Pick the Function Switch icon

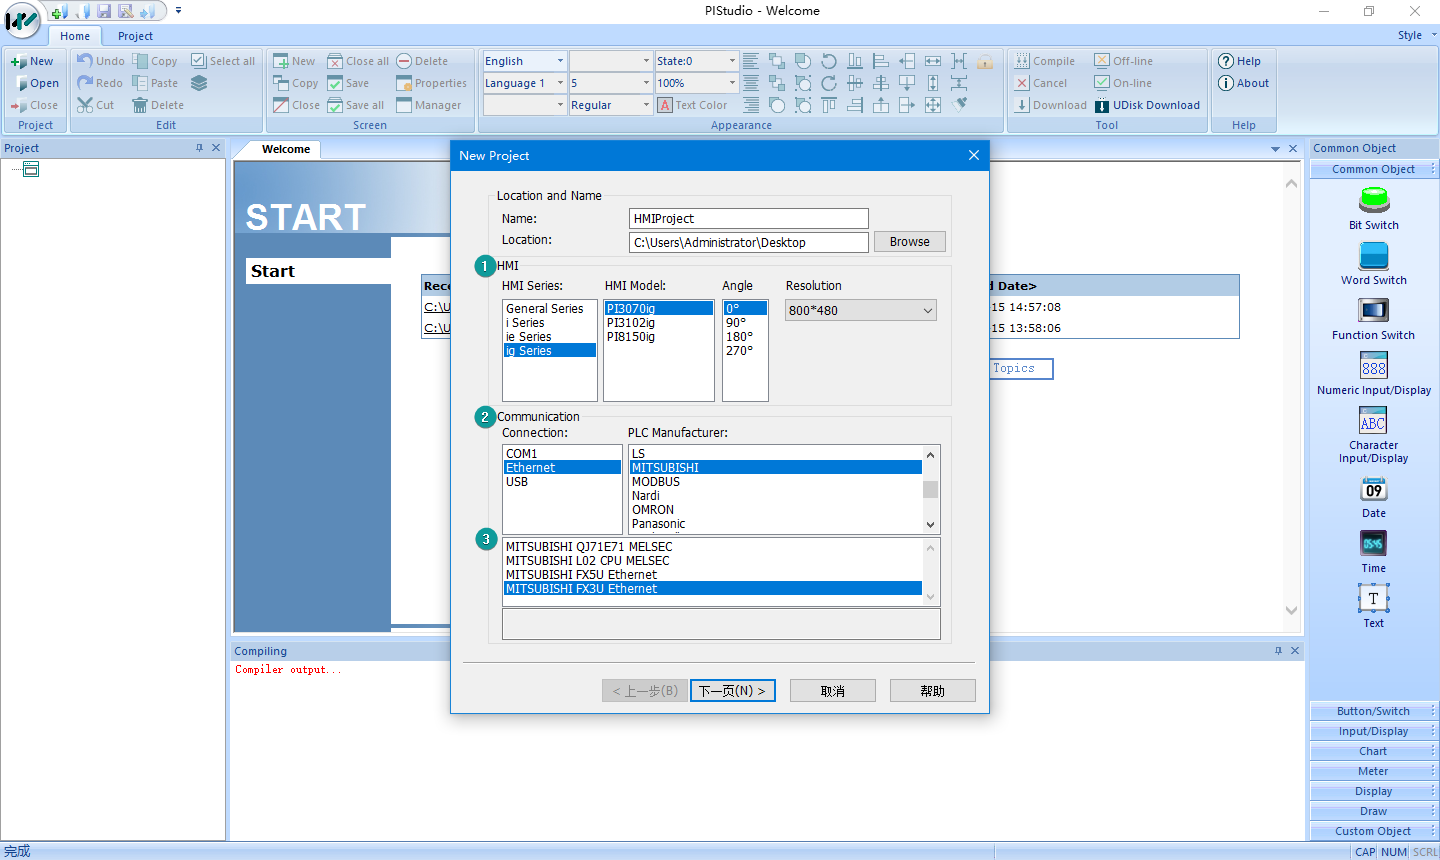[x=1373, y=311]
